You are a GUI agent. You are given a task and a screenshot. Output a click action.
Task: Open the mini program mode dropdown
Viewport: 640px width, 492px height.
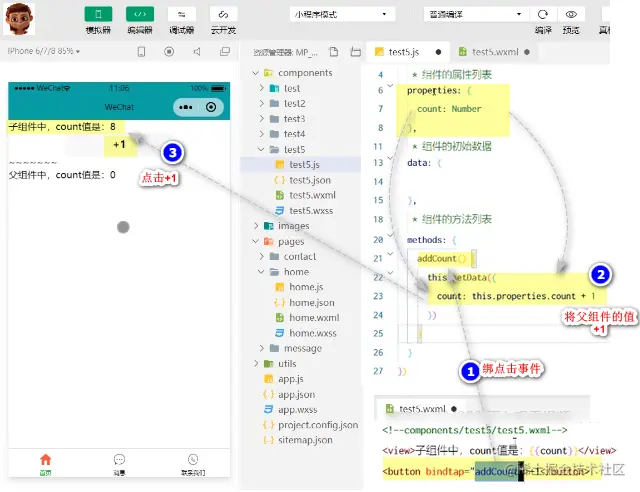click(342, 14)
